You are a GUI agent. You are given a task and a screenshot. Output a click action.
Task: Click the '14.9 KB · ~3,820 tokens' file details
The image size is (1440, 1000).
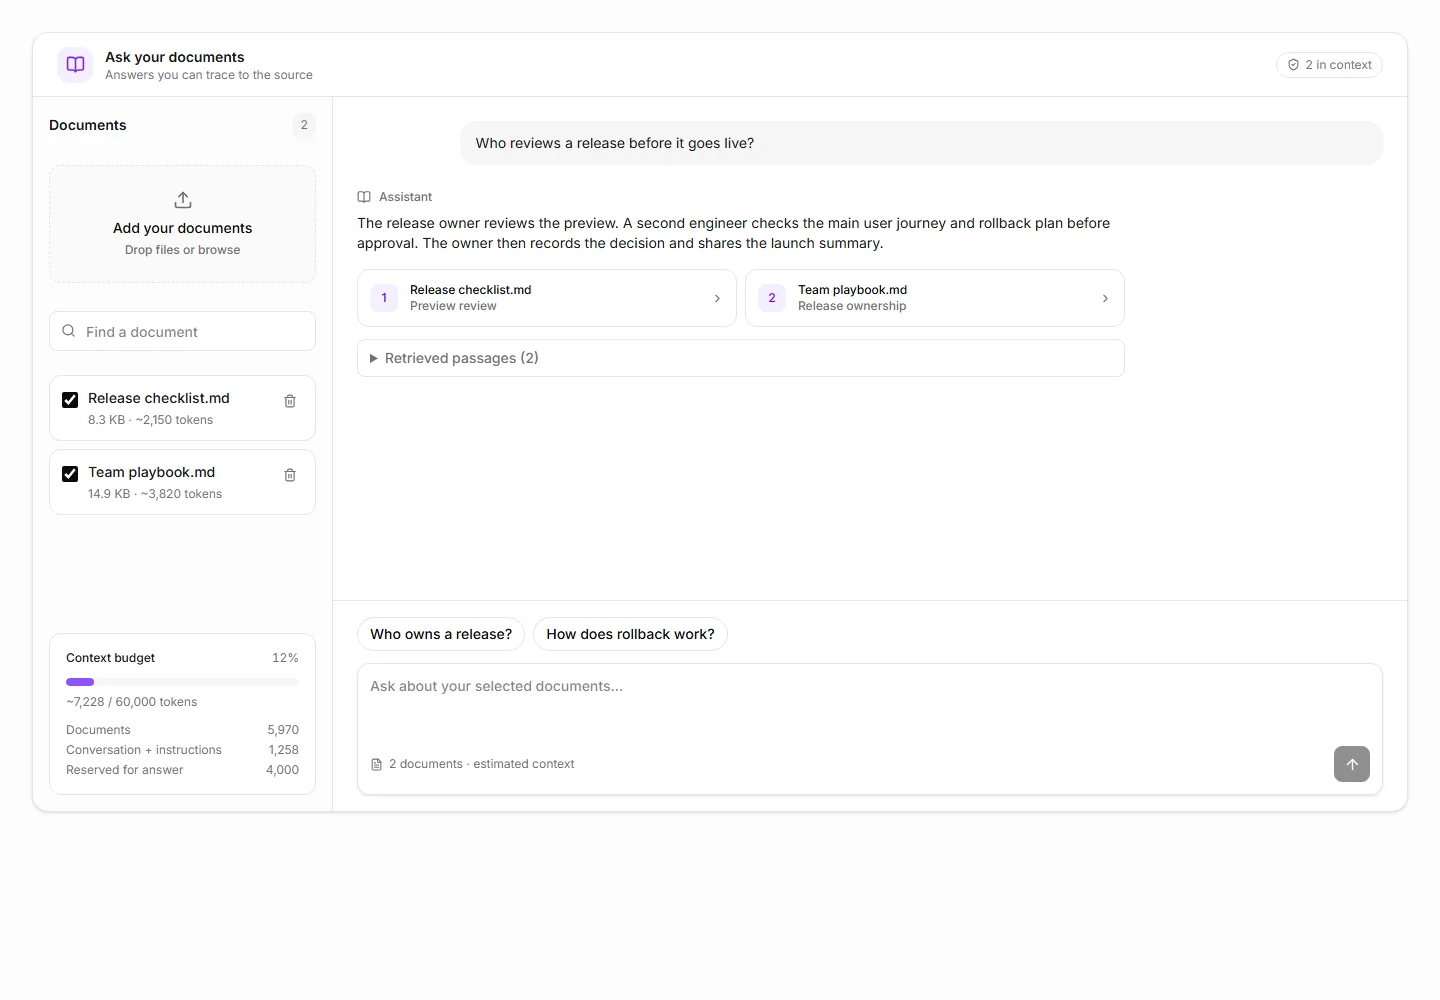[155, 494]
